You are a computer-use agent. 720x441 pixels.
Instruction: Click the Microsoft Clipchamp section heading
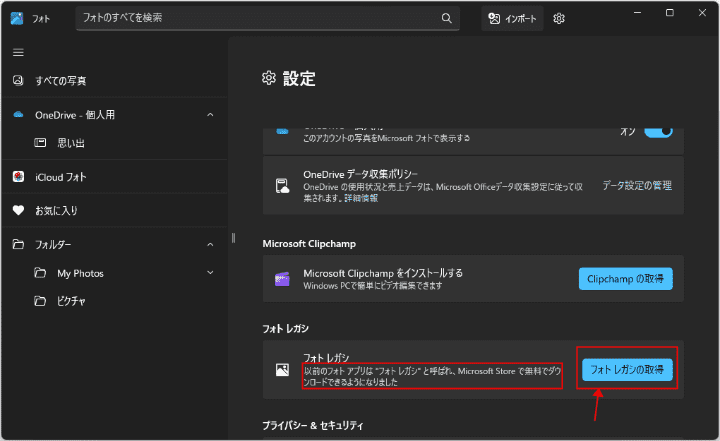click(x=309, y=244)
